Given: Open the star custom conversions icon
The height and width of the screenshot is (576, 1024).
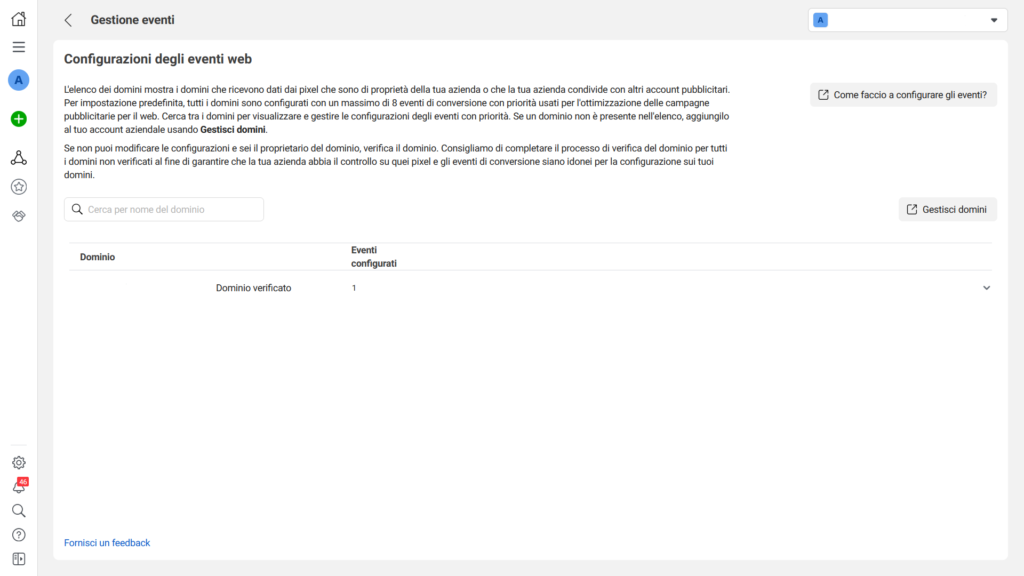Looking at the screenshot, I should (x=18, y=187).
